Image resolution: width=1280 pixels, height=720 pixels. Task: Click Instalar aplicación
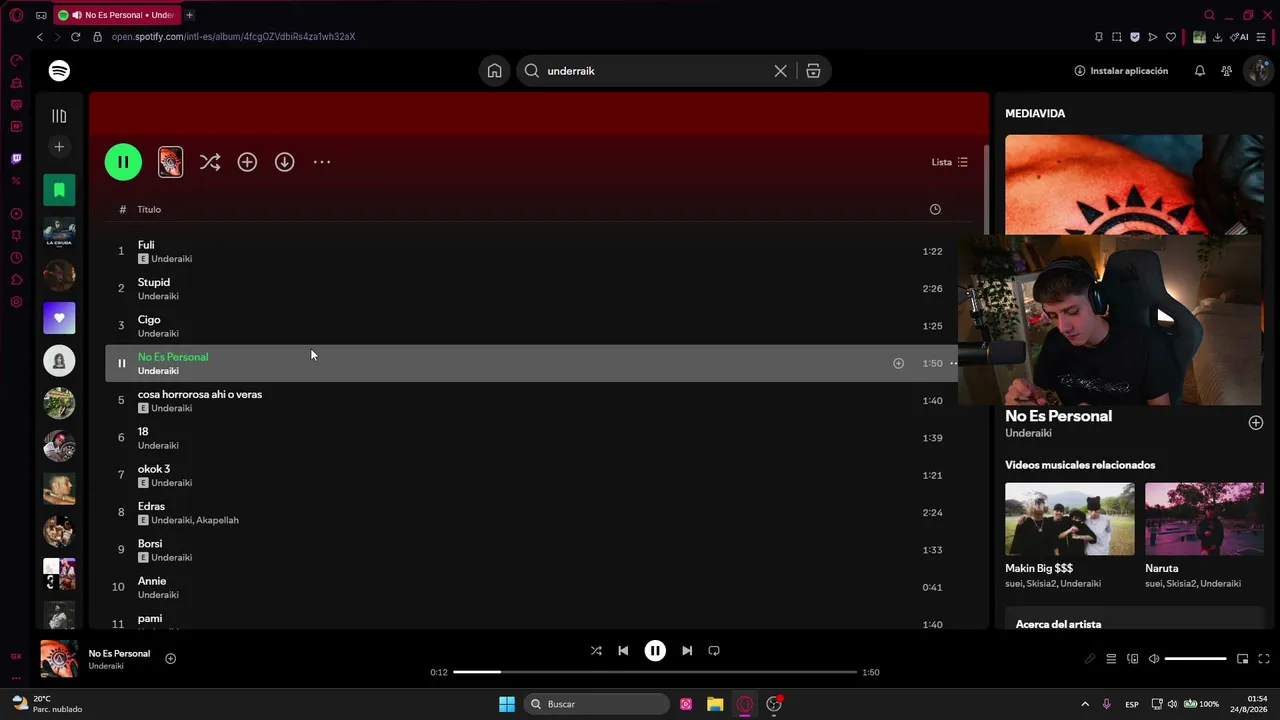click(x=1121, y=71)
